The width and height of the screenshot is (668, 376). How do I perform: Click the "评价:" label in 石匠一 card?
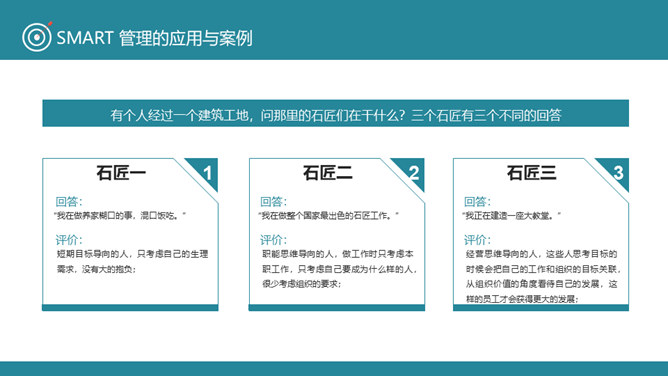pyautogui.click(x=69, y=240)
